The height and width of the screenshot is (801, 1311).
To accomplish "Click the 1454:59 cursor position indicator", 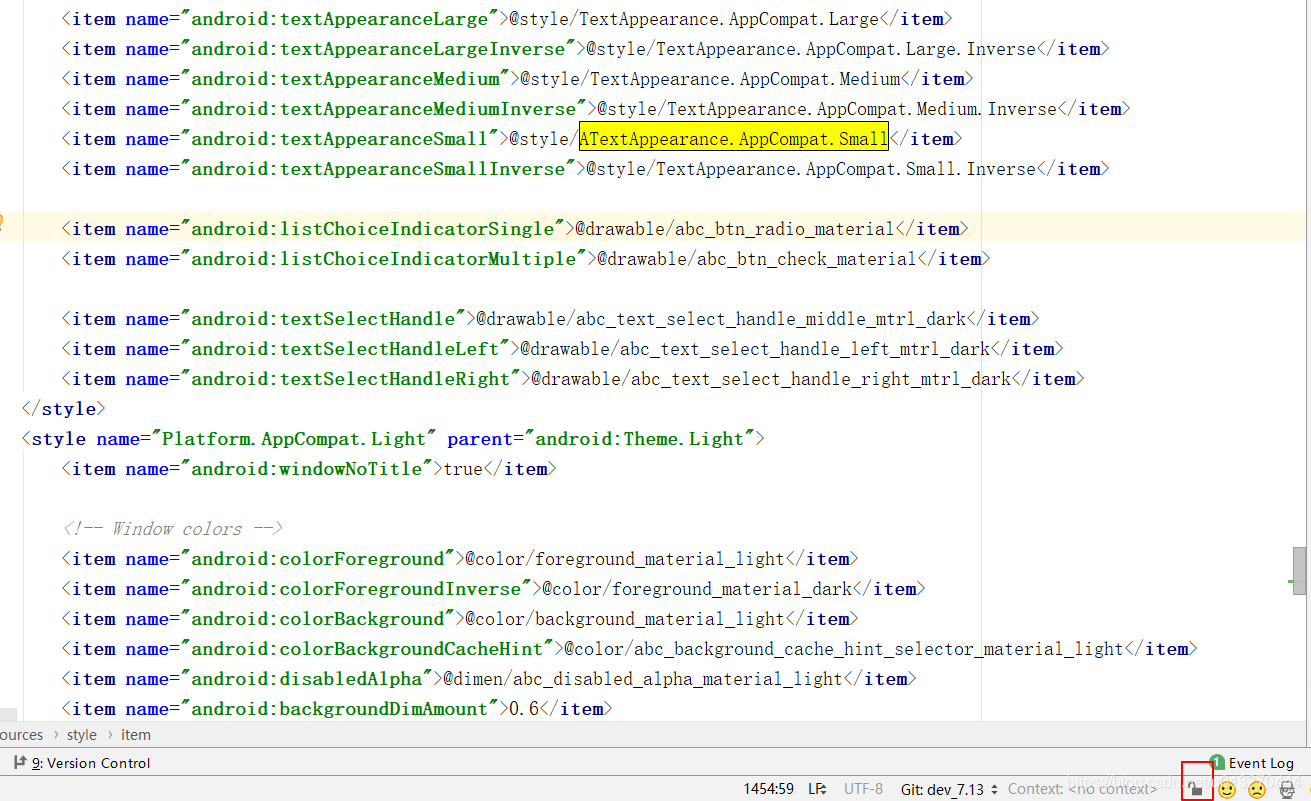I will (768, 789).
